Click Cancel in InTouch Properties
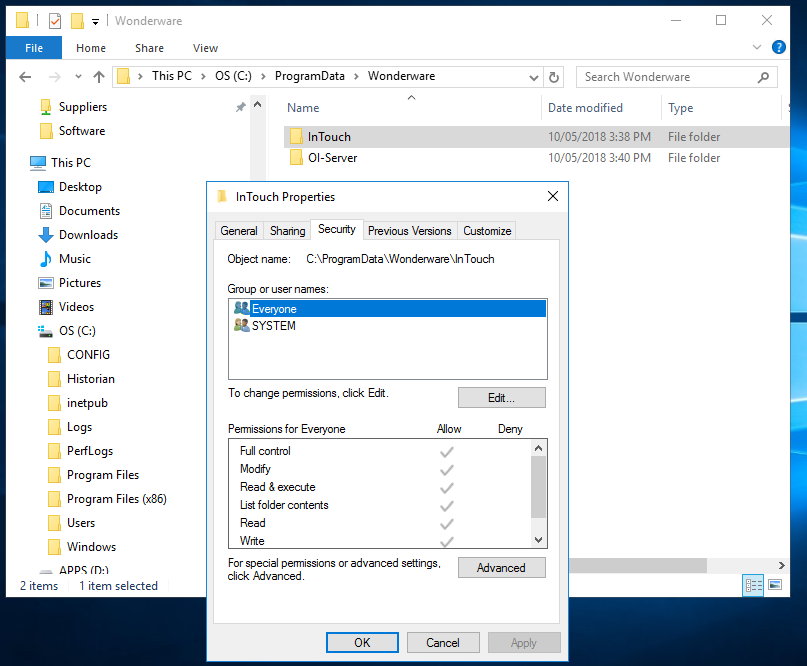 coord(443,642)
